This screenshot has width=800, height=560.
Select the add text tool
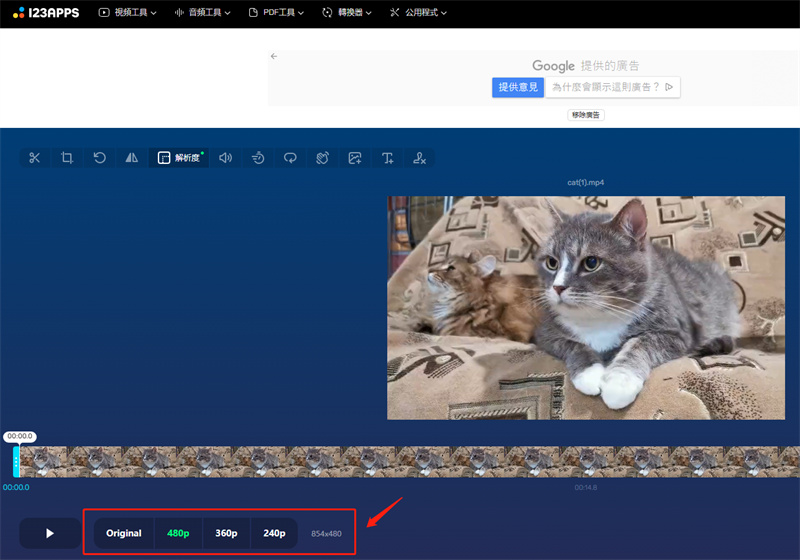[x=387, y=158]
